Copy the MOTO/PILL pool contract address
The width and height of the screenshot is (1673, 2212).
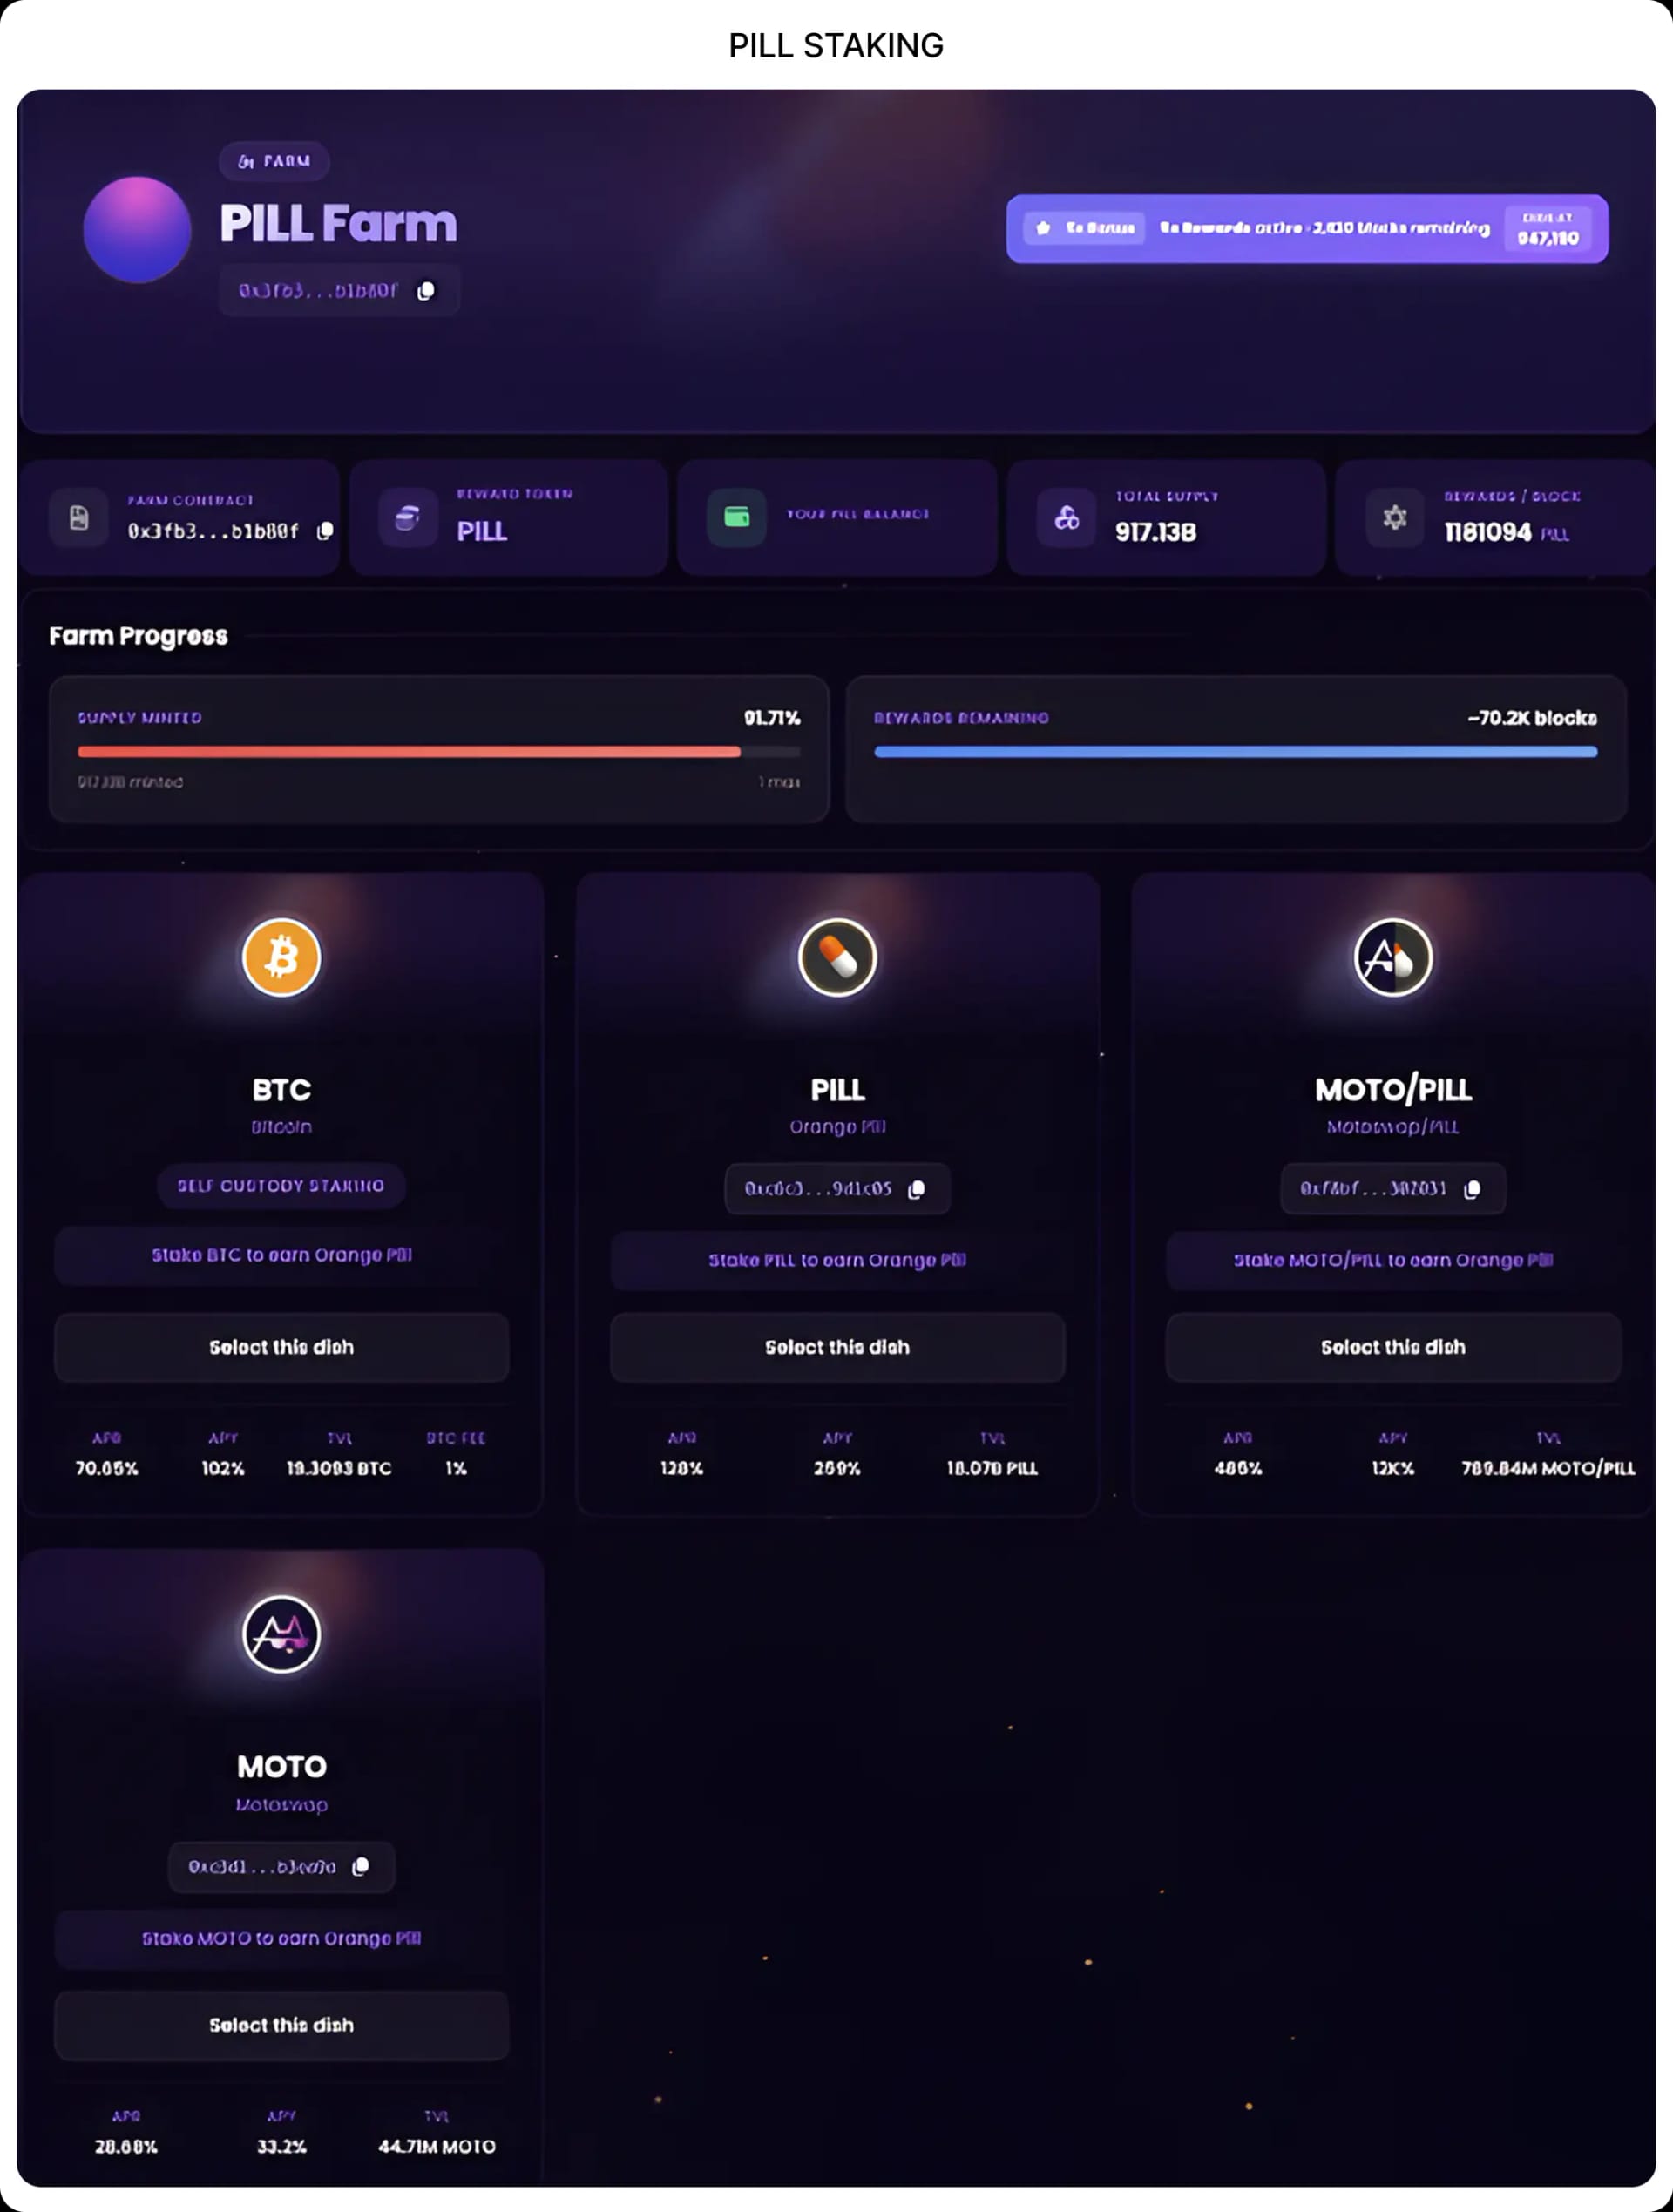point(1472,1189)
